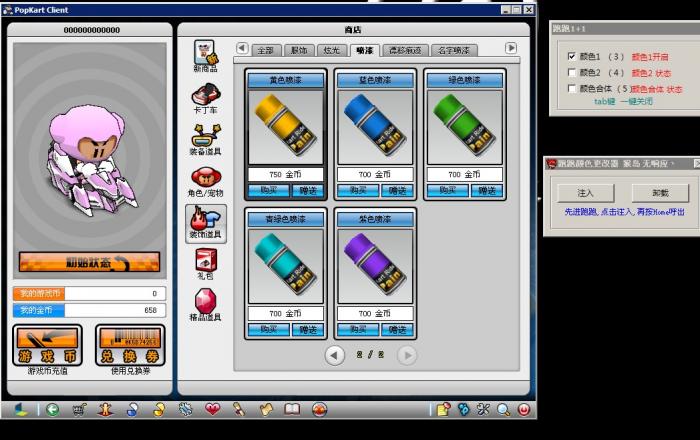The height and width of the screenshot is (440, 700).
Task: Open the 装备道具 equipment category
Action: coord(205,140)
